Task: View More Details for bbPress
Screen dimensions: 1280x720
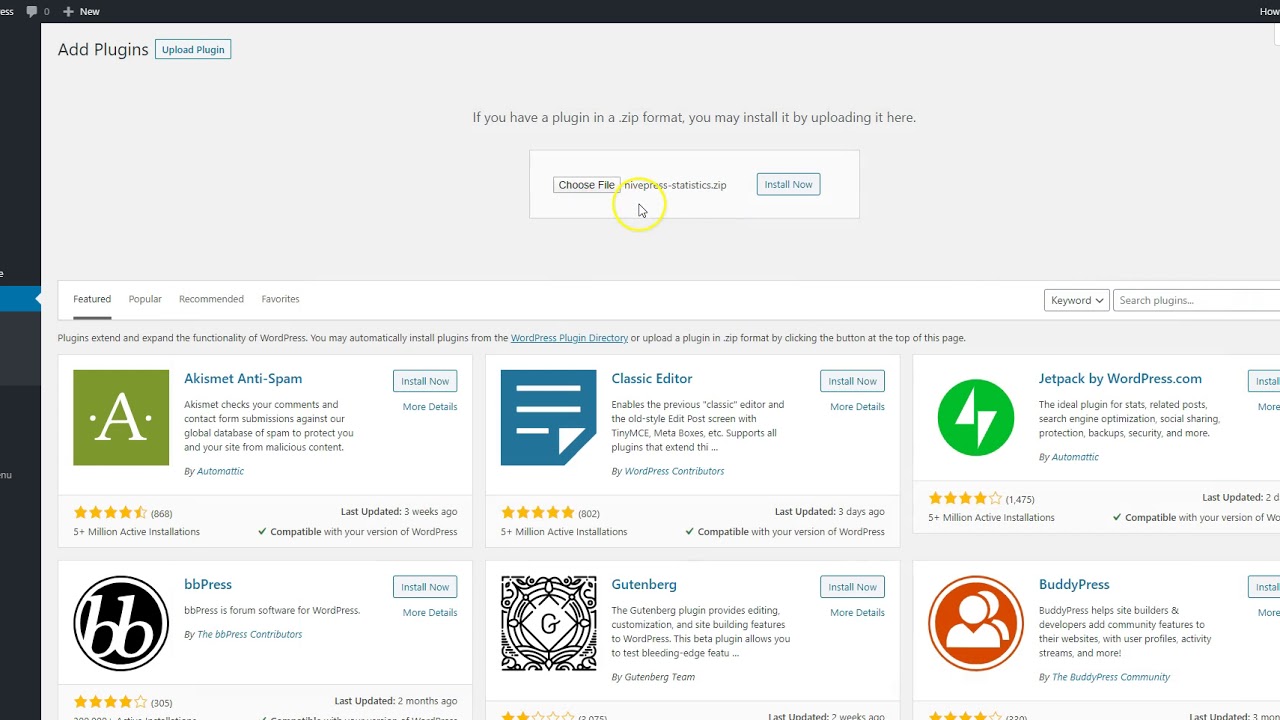Action: tap(430, 613)
